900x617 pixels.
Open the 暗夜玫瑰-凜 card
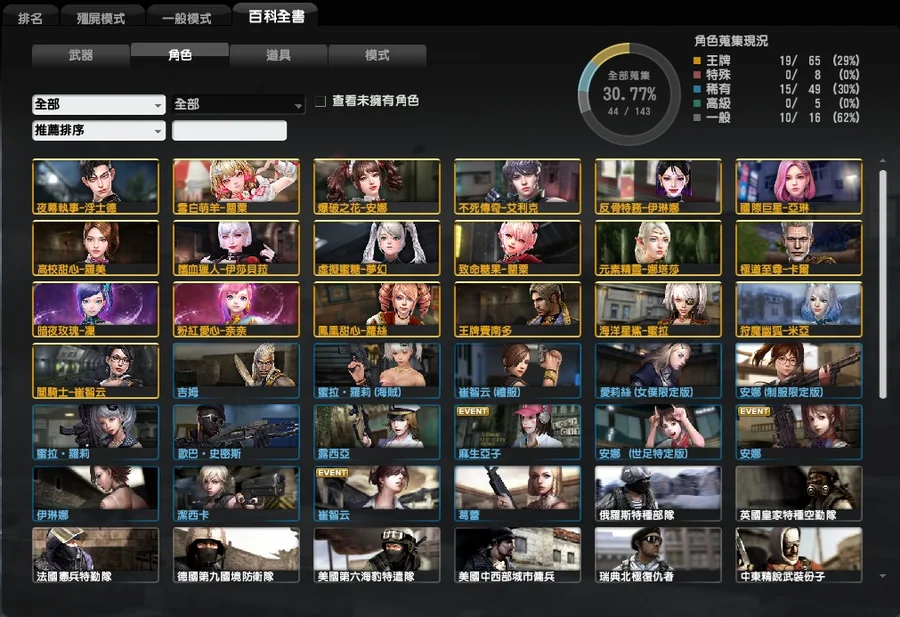(x=95, y=309)
